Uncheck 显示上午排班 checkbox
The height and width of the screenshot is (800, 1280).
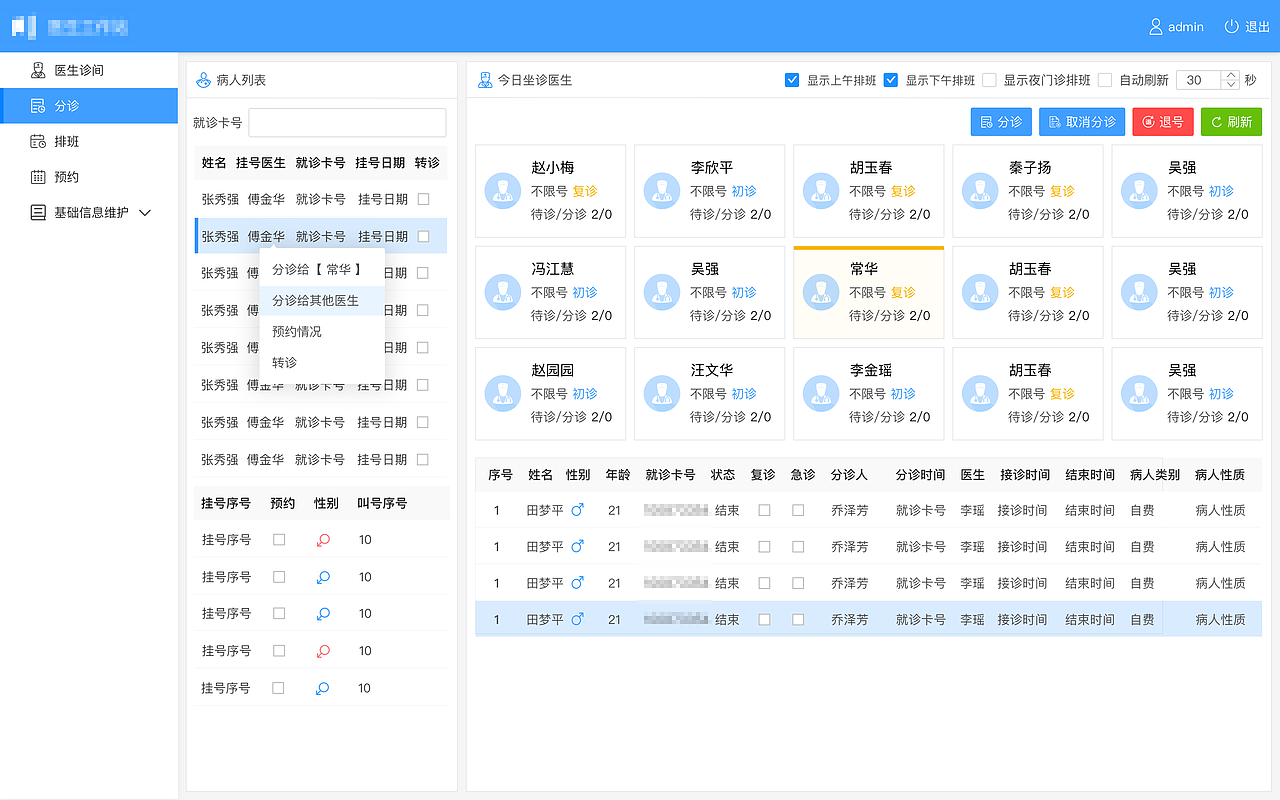tap(792, 80)
